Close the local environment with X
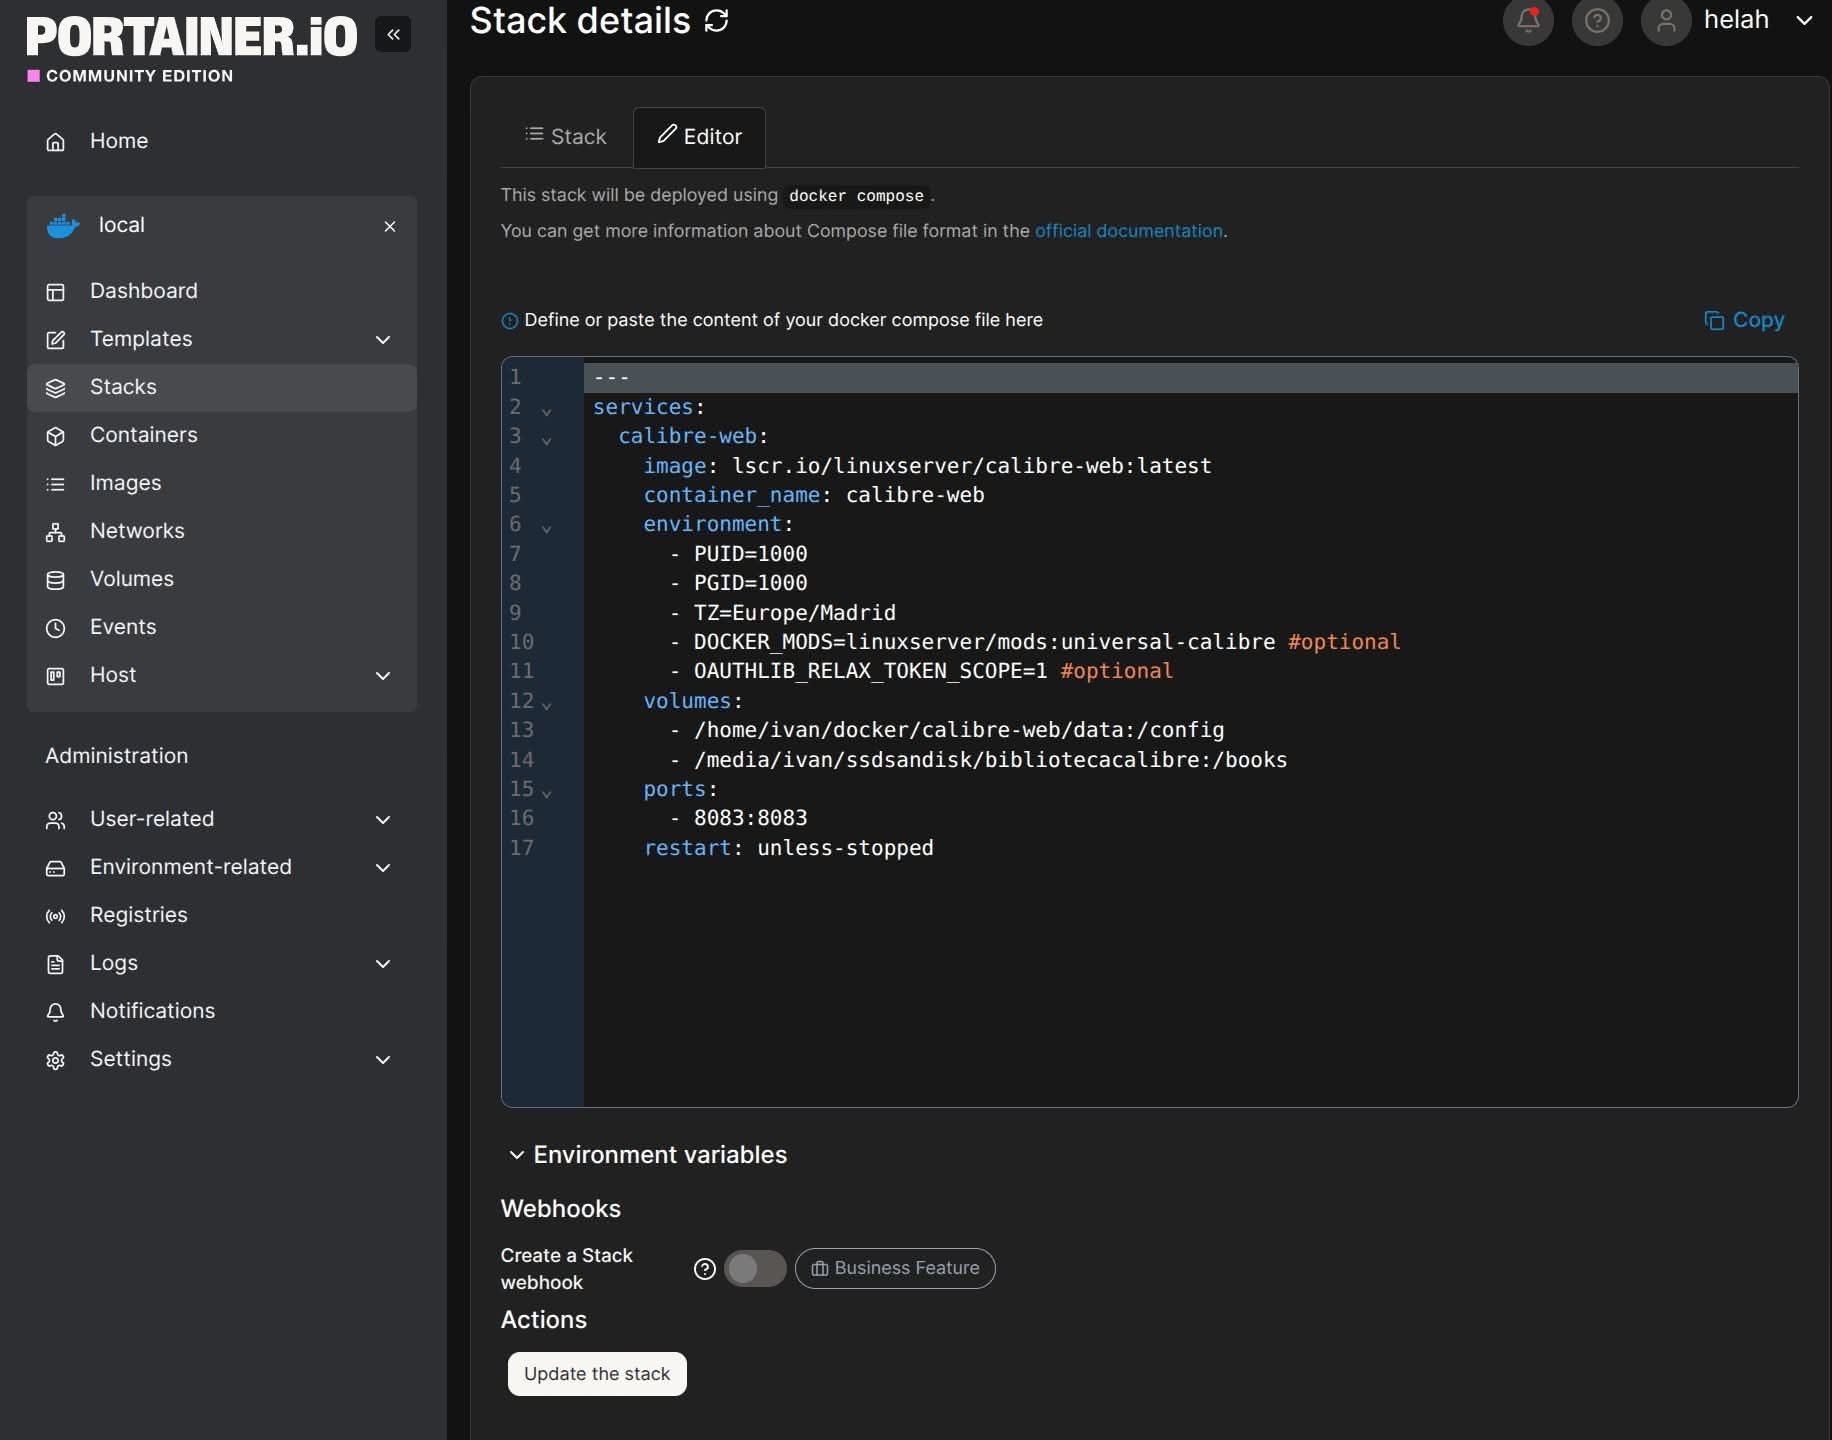This screenshot has width=1832, height=1440. tap(390, 227)
